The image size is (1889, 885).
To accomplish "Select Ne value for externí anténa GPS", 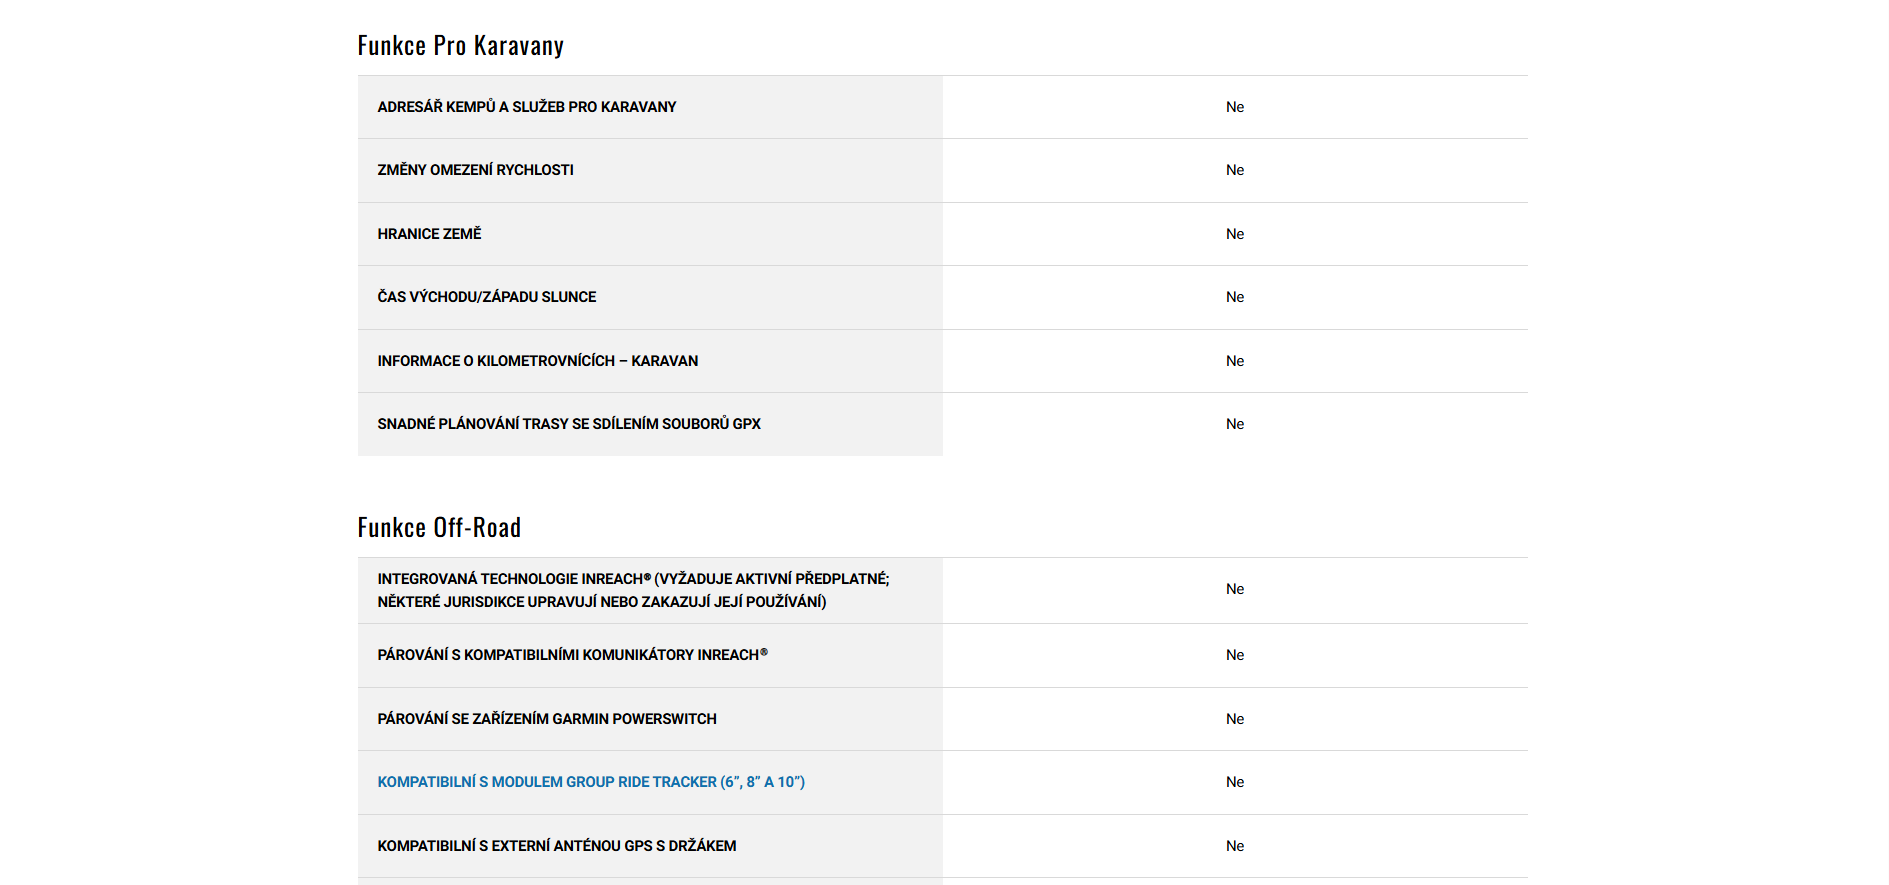I will coord(1235,846).
